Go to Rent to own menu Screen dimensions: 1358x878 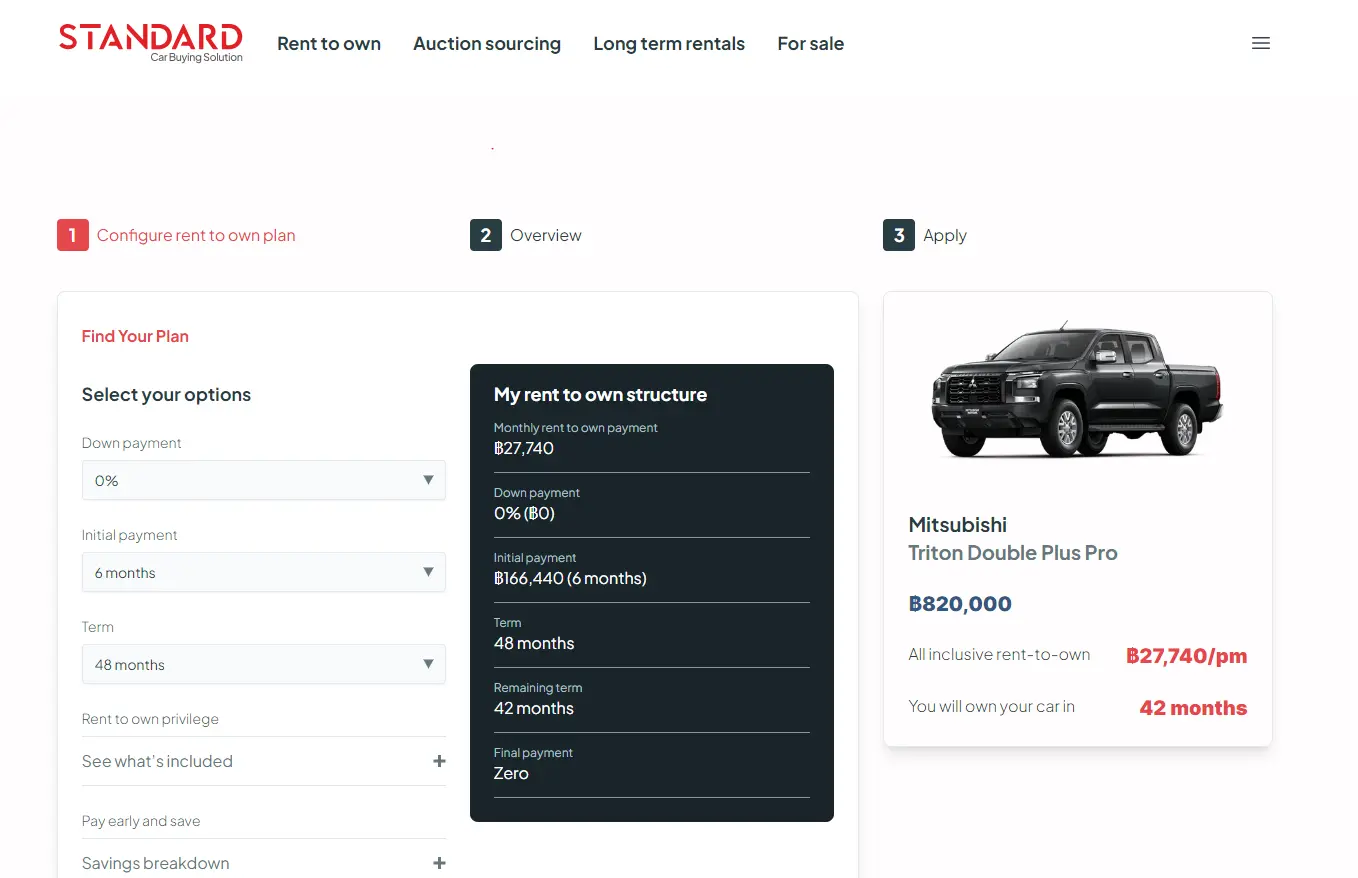[x=329, y=44]
